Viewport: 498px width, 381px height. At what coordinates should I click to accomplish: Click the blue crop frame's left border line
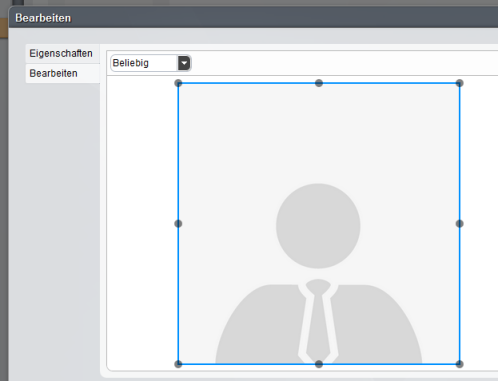178,153
